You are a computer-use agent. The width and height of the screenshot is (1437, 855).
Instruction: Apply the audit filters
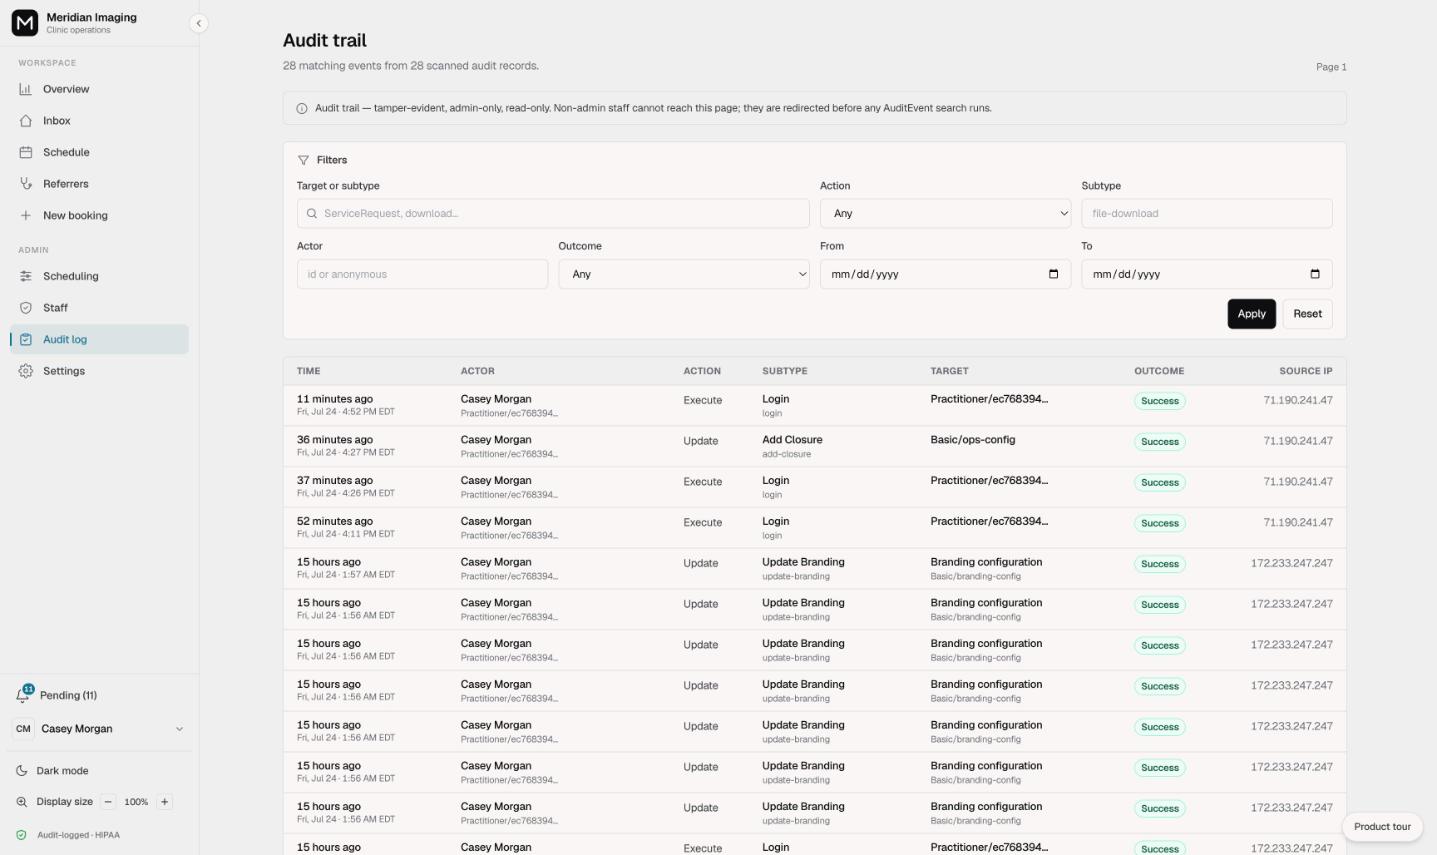(x=1252, y=314)
